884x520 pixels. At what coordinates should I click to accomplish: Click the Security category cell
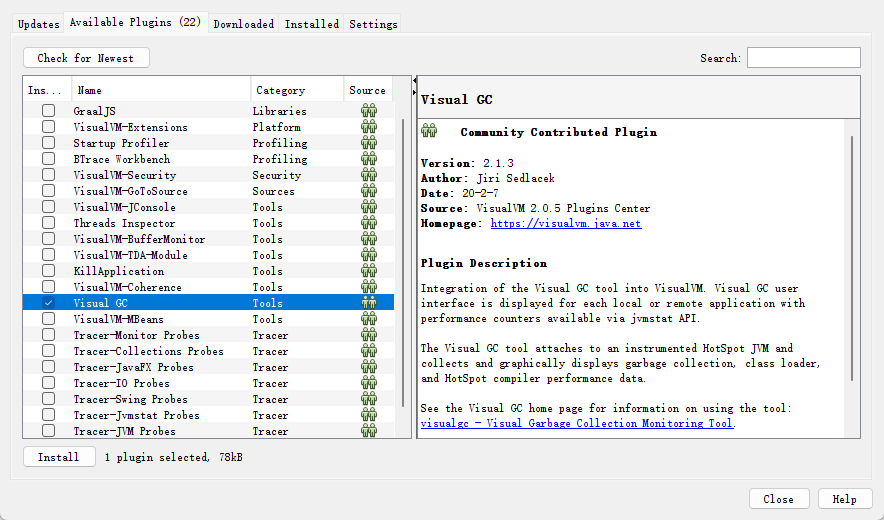[x=277, y=175]
